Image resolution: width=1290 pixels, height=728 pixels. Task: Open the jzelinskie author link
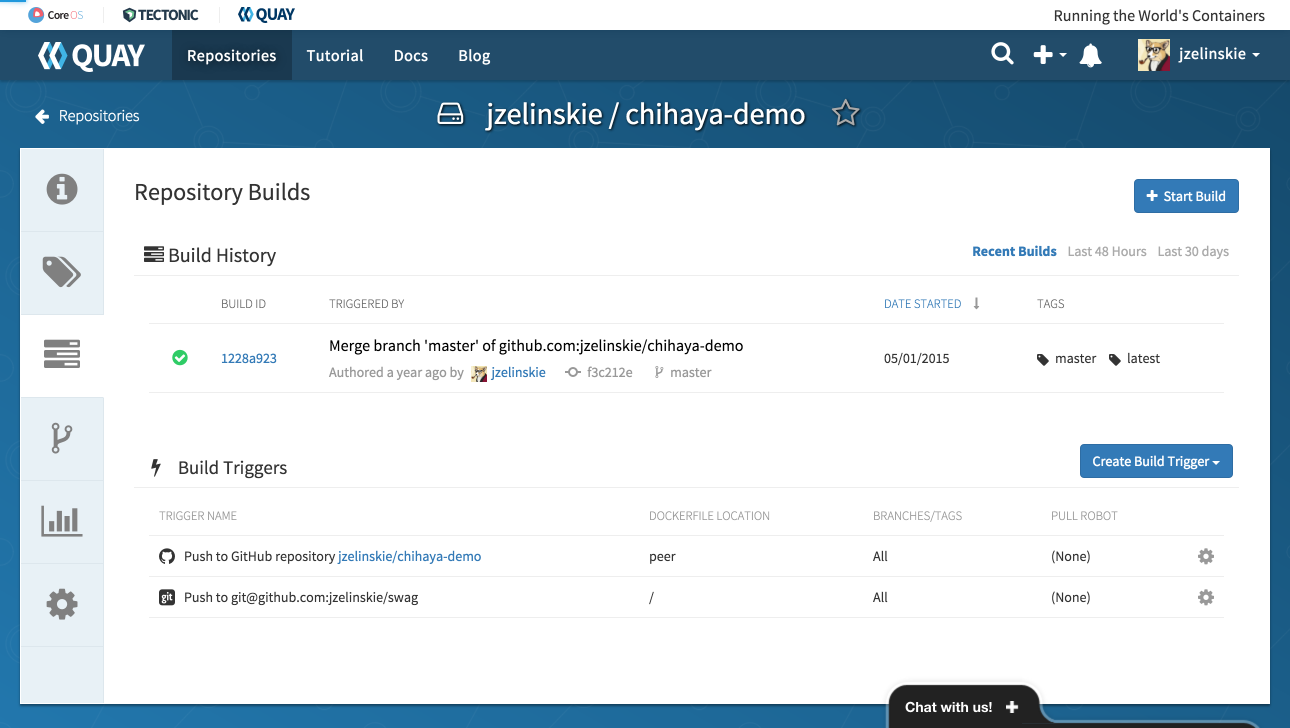(x=518, y=372)
